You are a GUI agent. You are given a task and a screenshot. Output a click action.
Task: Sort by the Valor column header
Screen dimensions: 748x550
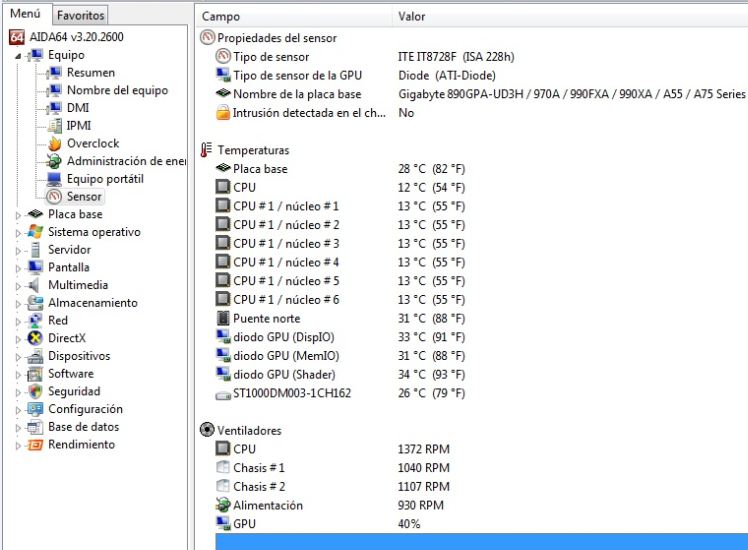[570, 16]
